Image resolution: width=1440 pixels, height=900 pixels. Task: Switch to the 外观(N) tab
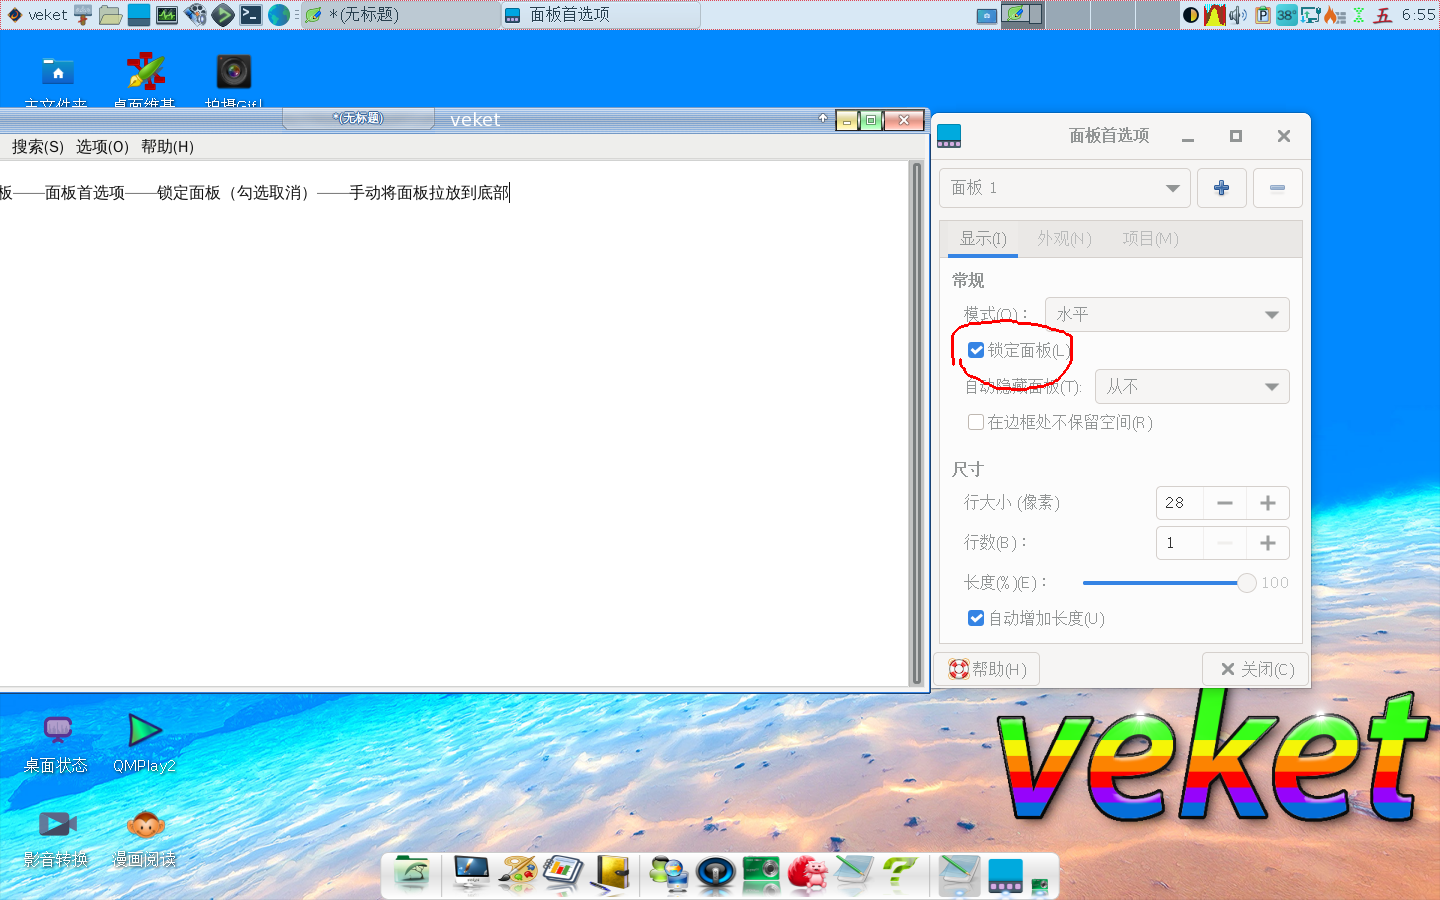click(1064, 239)
